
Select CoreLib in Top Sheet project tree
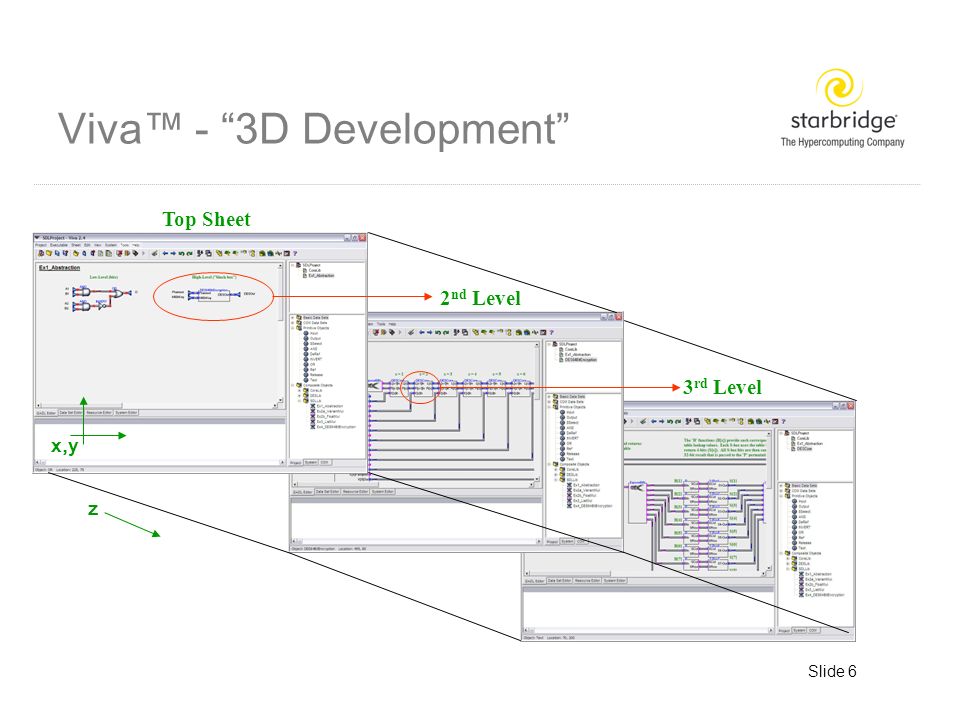pyautogui.click(x=312, y=270)
